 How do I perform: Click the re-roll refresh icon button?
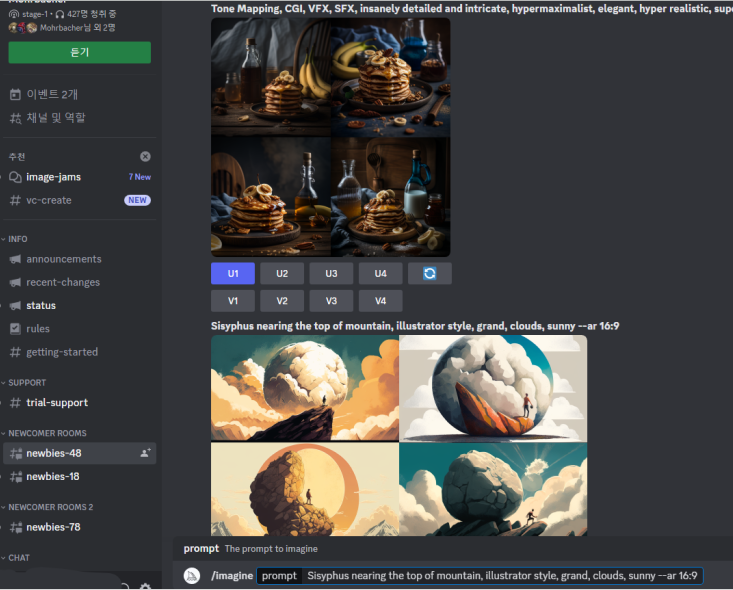coord(430,273)
